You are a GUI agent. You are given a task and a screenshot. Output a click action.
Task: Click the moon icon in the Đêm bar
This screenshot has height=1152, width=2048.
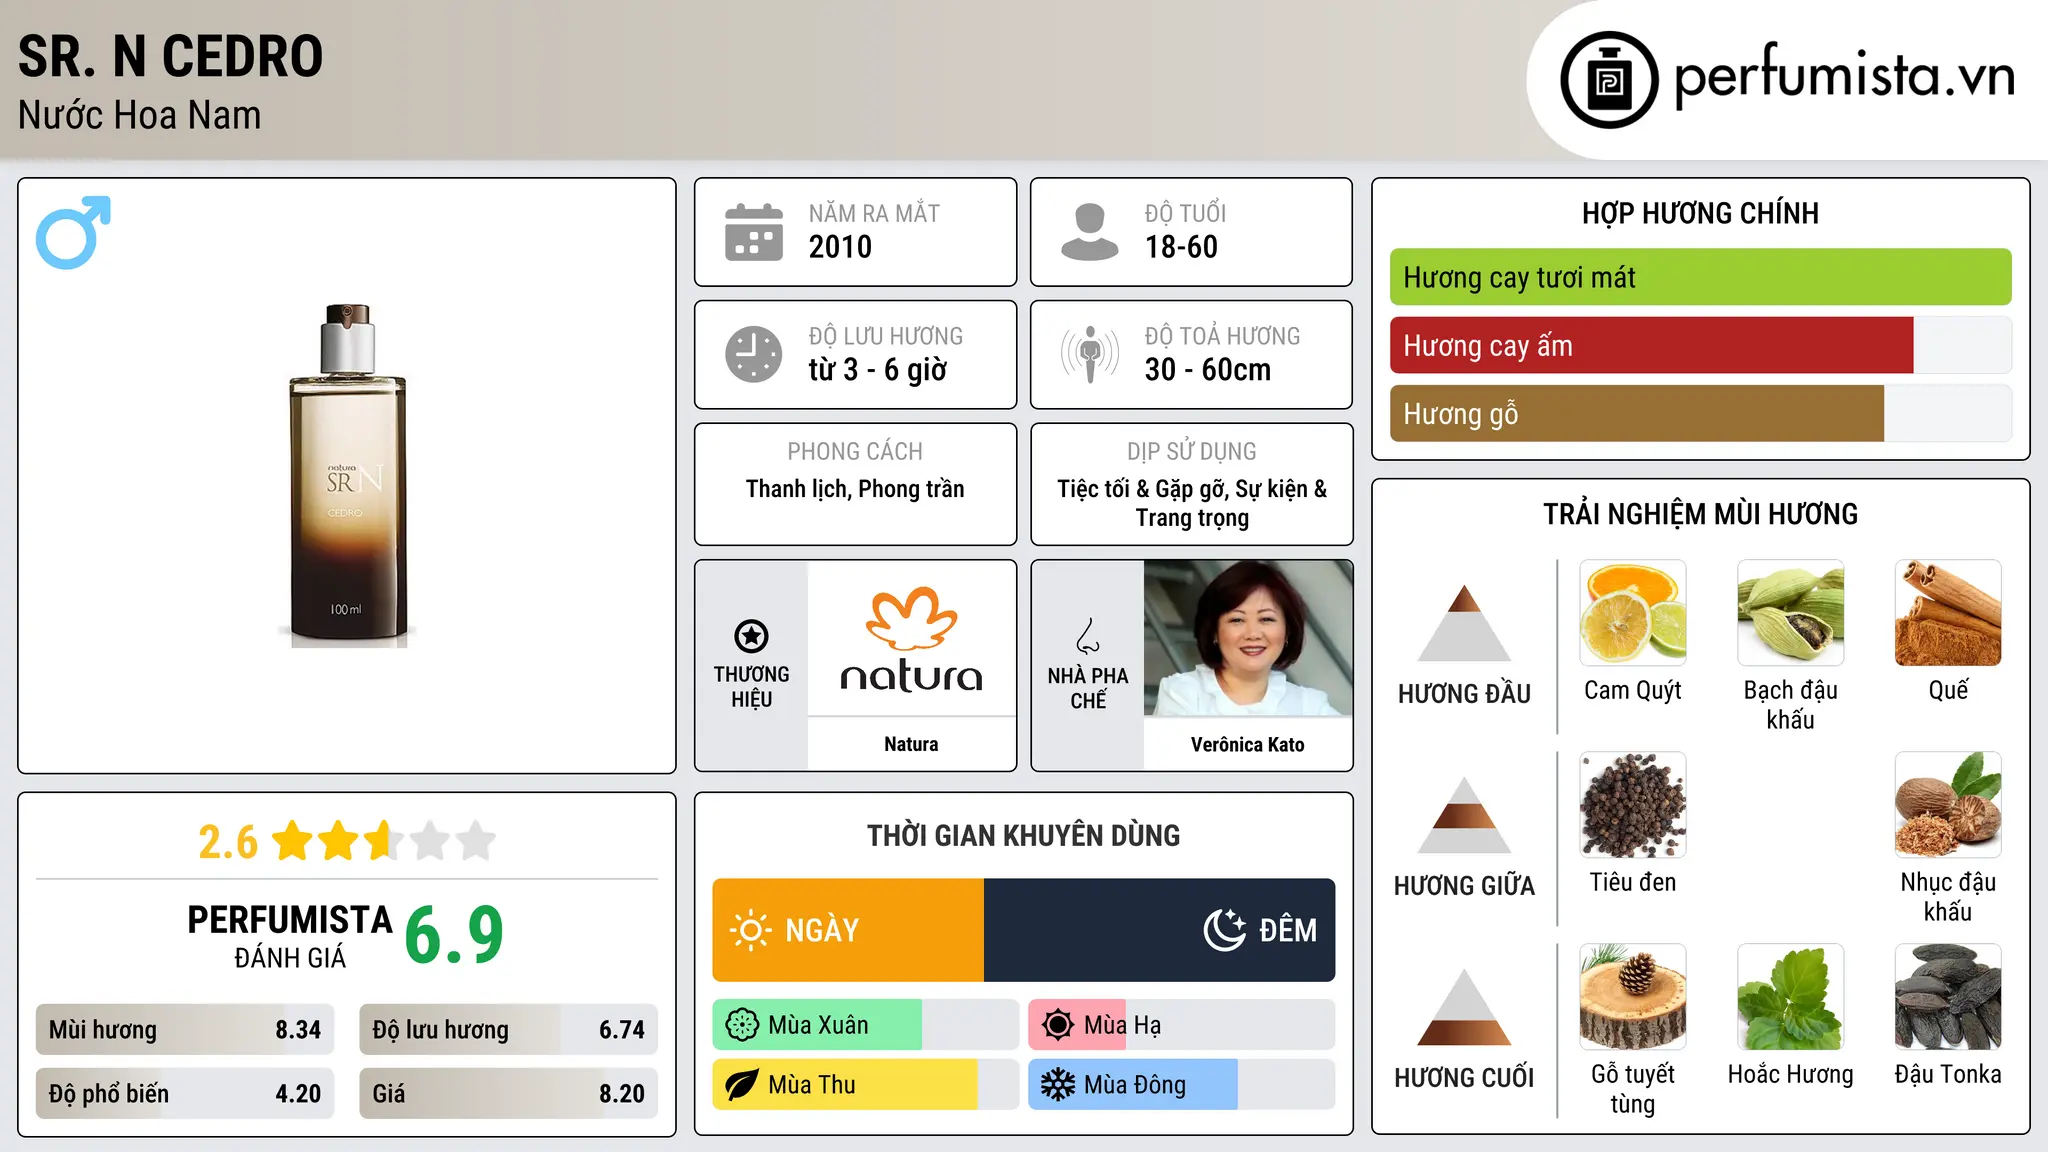[1224, 930]
